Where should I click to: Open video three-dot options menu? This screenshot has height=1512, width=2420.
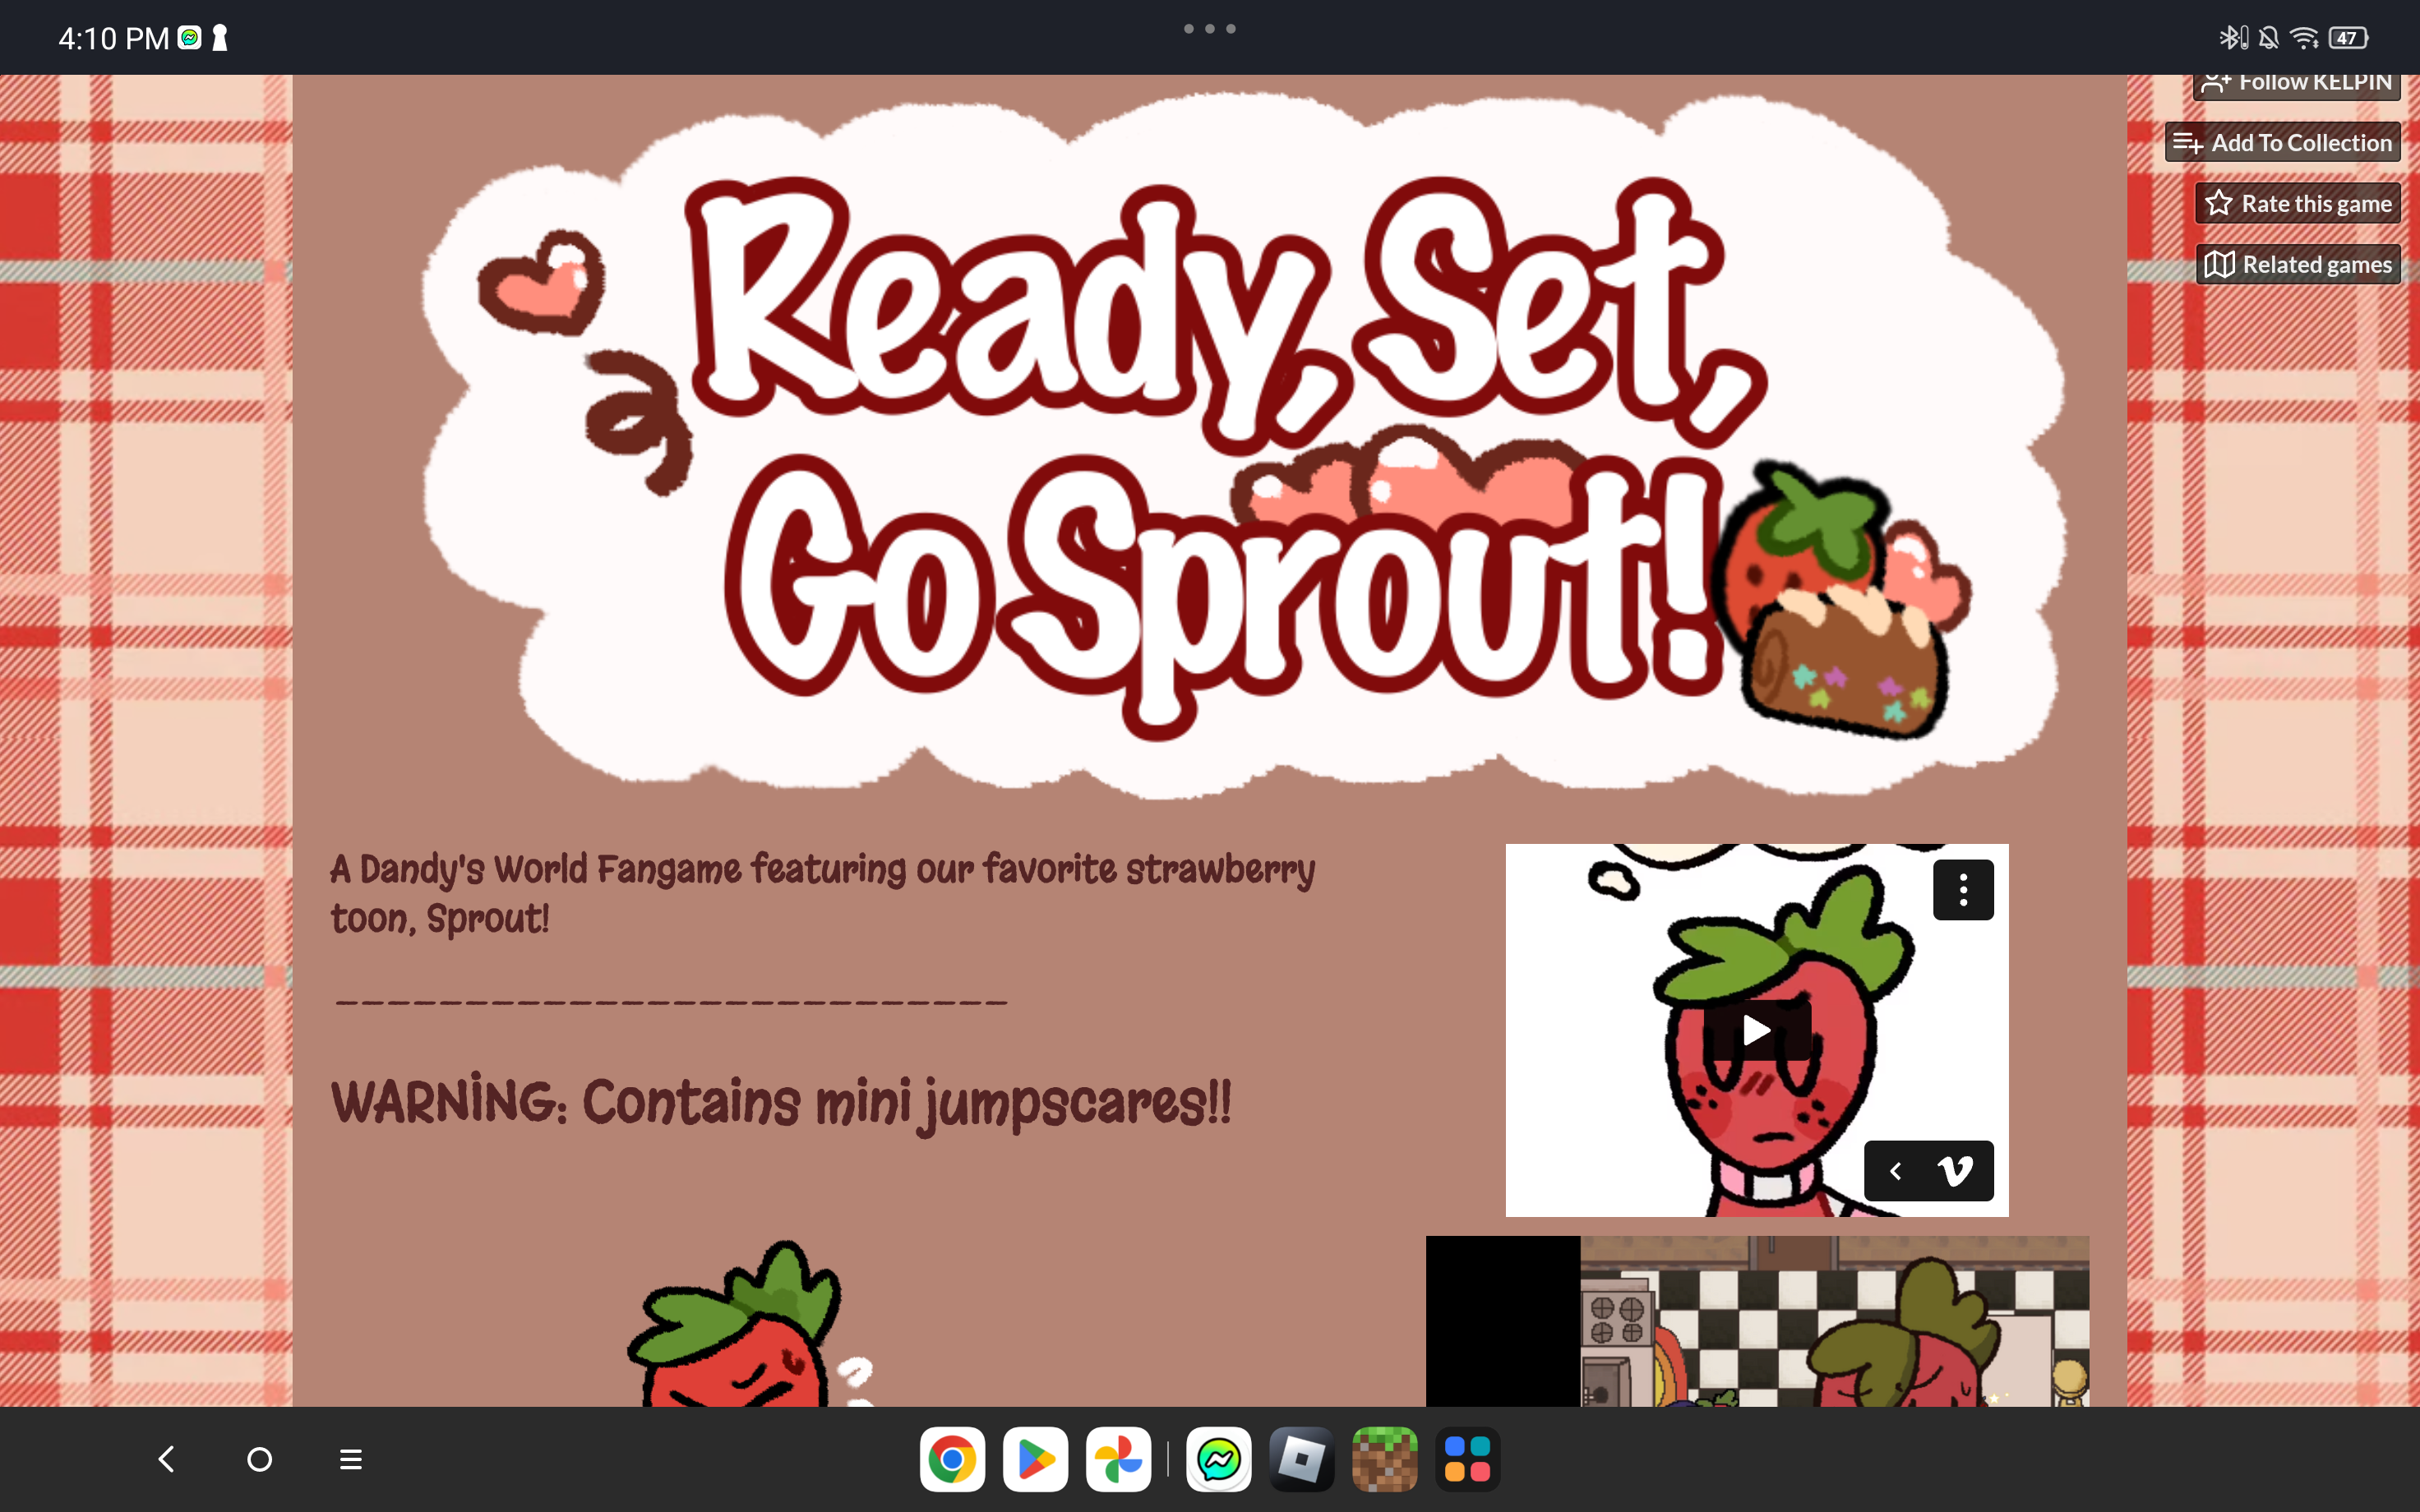(1962, 889)
